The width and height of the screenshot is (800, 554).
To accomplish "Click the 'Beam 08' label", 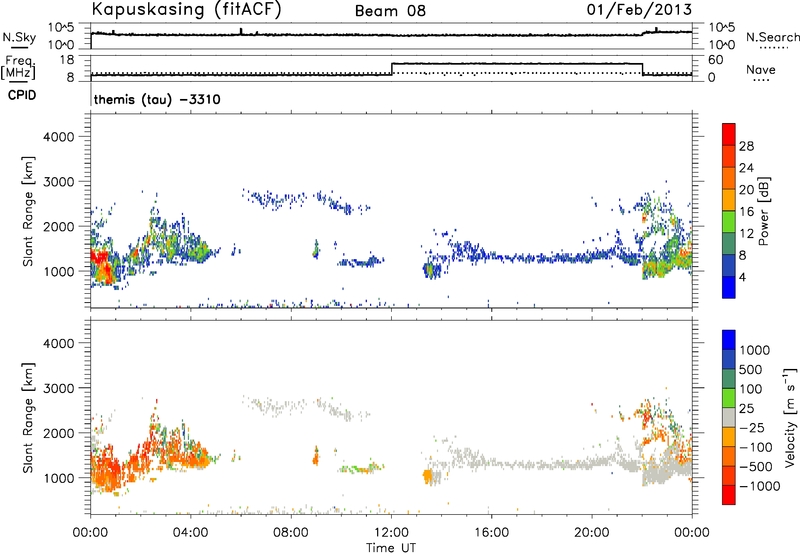I will click(x=390, y=11).
